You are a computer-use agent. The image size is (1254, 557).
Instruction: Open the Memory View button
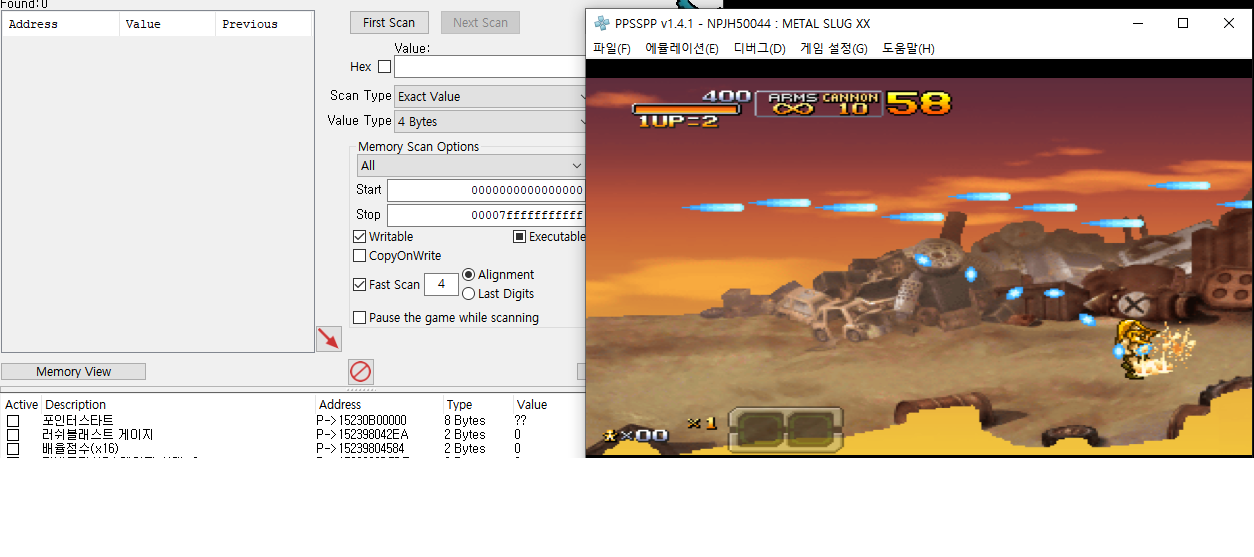pyautogui.click(x=73, y=371)
